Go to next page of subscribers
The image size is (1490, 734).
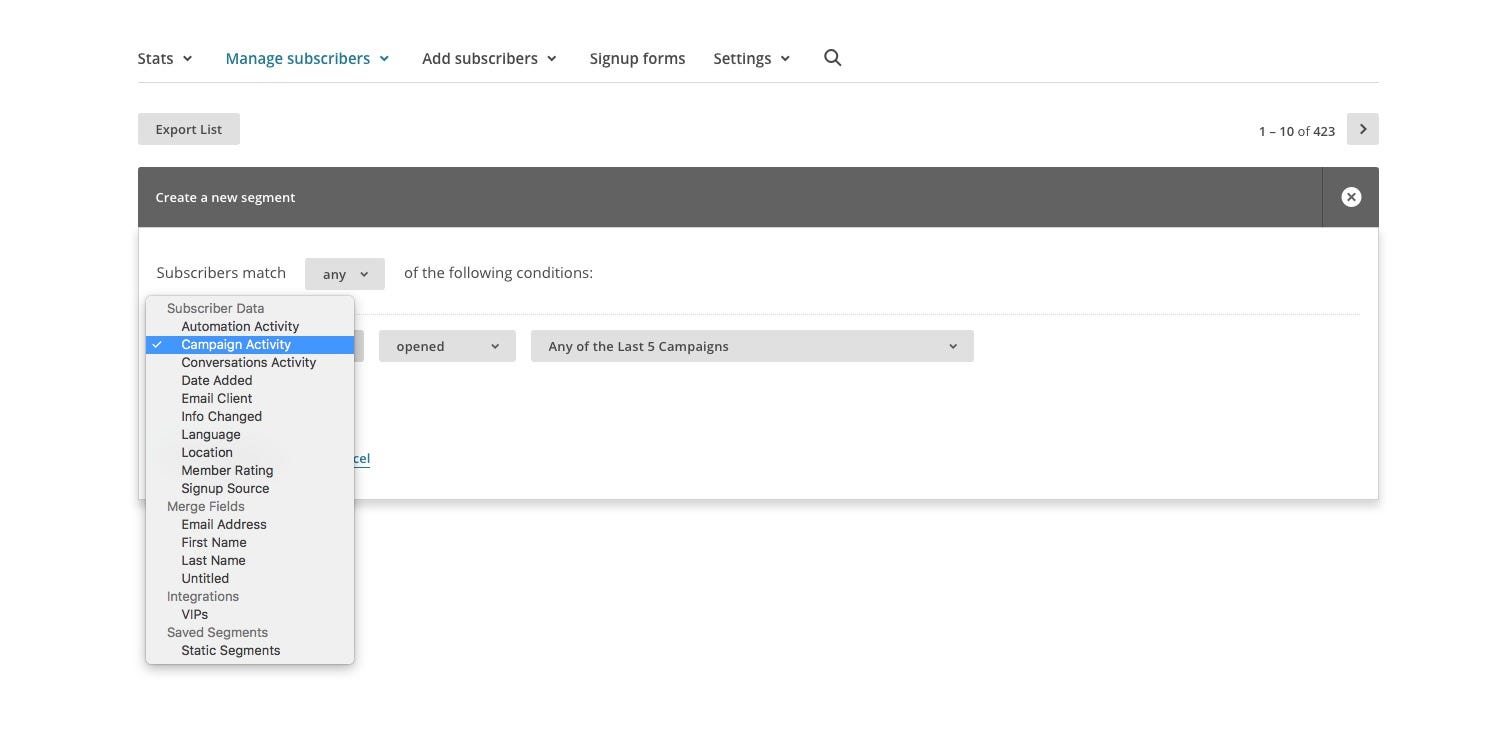pyautogui.click(x=1362, y=129)
